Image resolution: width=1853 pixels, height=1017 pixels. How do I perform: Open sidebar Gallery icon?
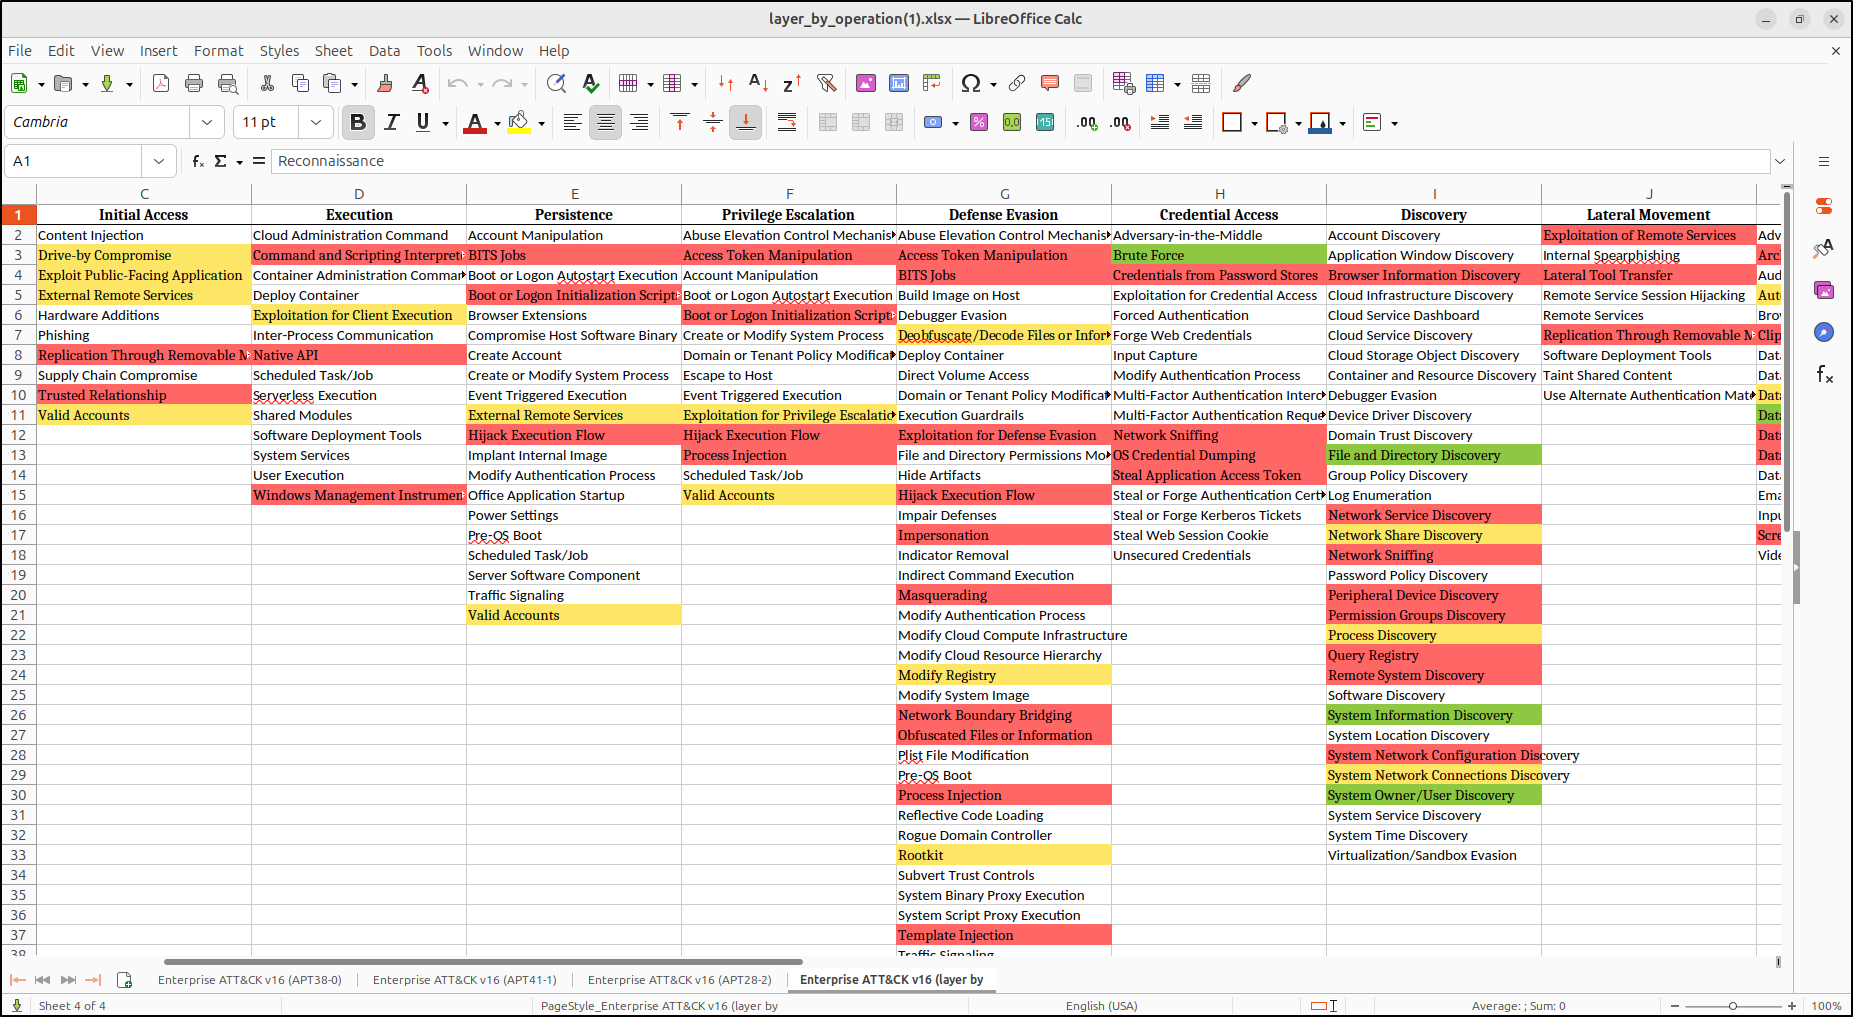point(1824,290)
